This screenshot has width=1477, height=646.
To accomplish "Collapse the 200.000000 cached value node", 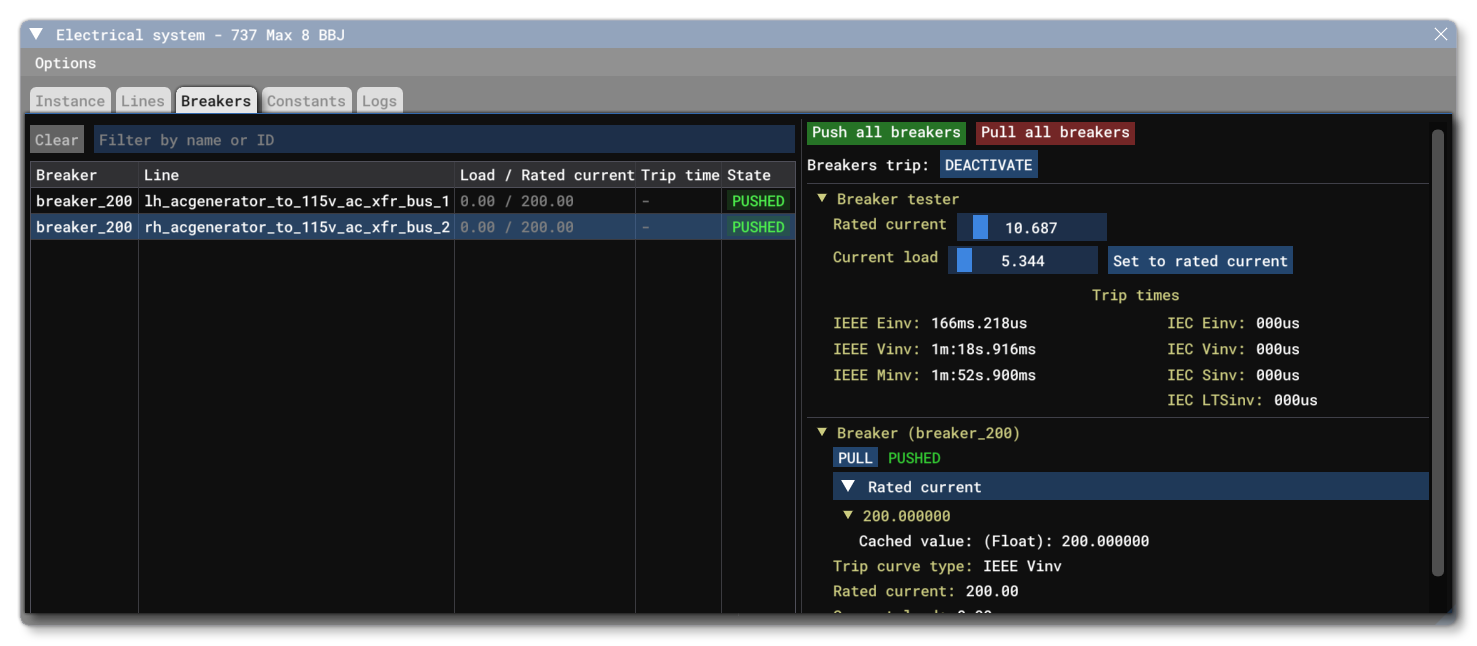I will pyautogui.click(x=848, y=516).
